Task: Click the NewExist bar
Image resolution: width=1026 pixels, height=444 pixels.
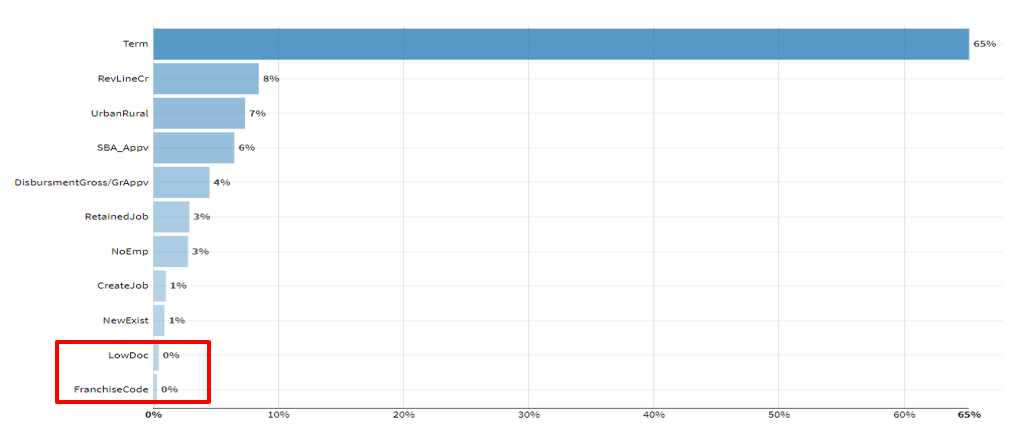Action: (x=159, y=320)
